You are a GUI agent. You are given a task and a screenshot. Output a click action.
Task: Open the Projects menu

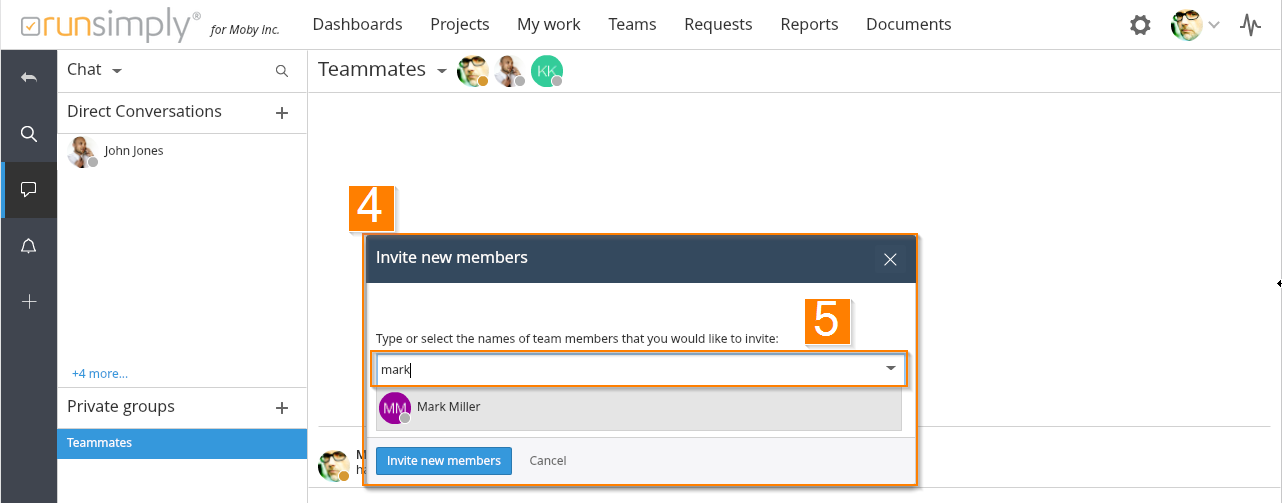coord(460,24)
